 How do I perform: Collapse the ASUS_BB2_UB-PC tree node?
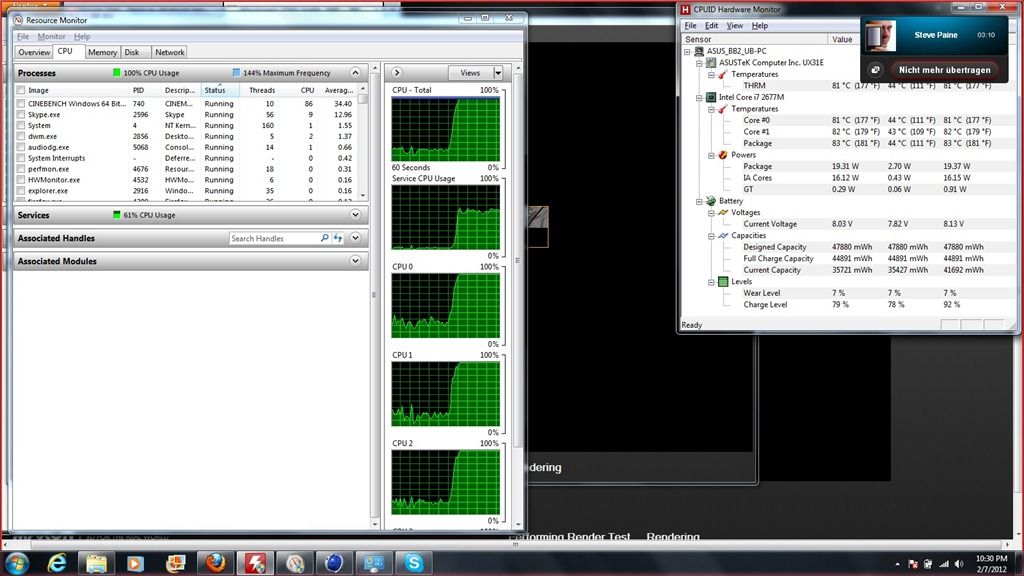tap(687, 51)
